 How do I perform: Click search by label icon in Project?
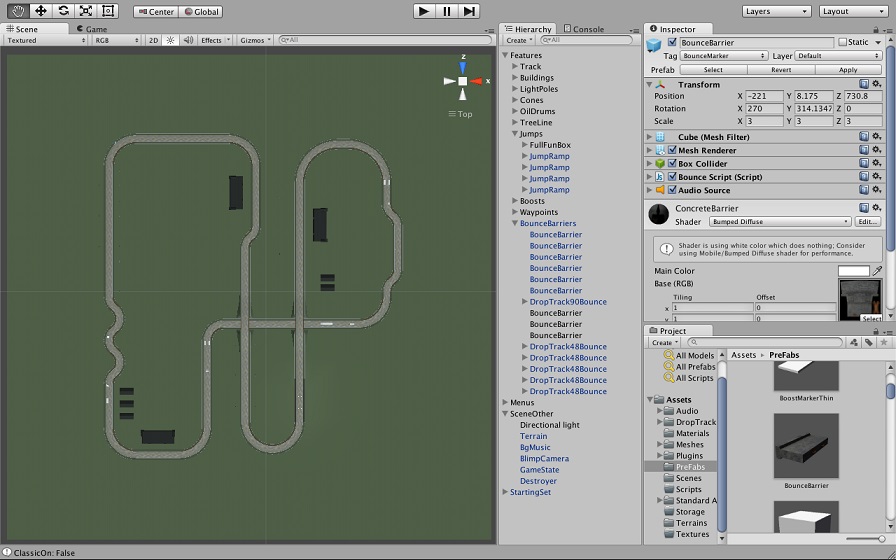click(869, 342)
